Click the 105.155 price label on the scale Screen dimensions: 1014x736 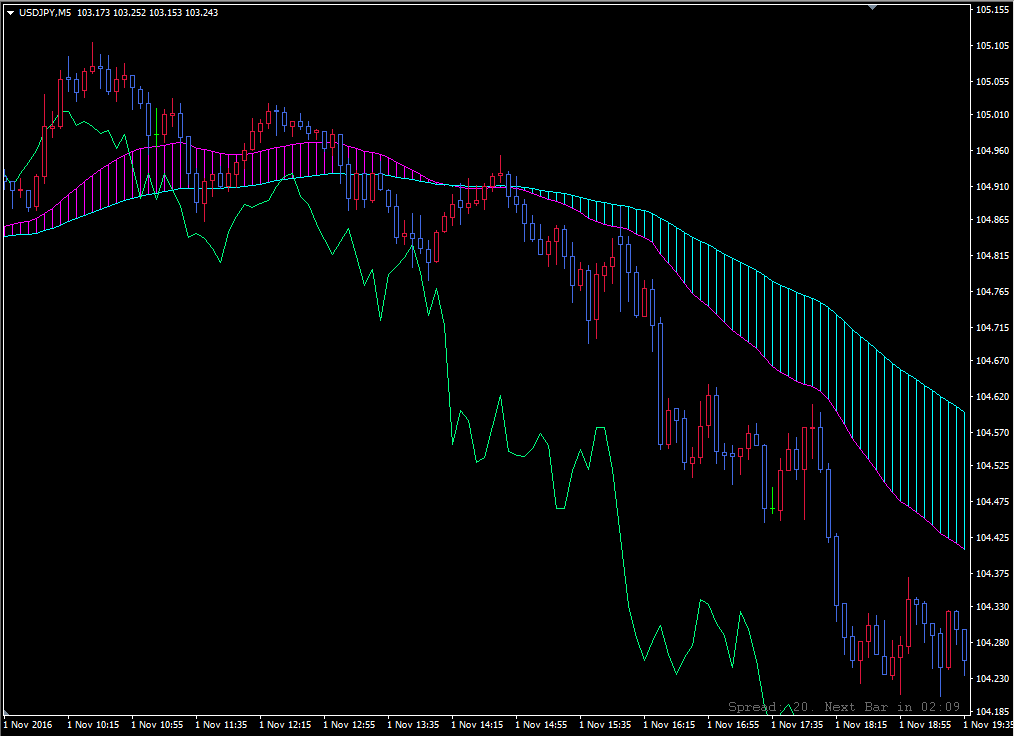click(993, 10)
